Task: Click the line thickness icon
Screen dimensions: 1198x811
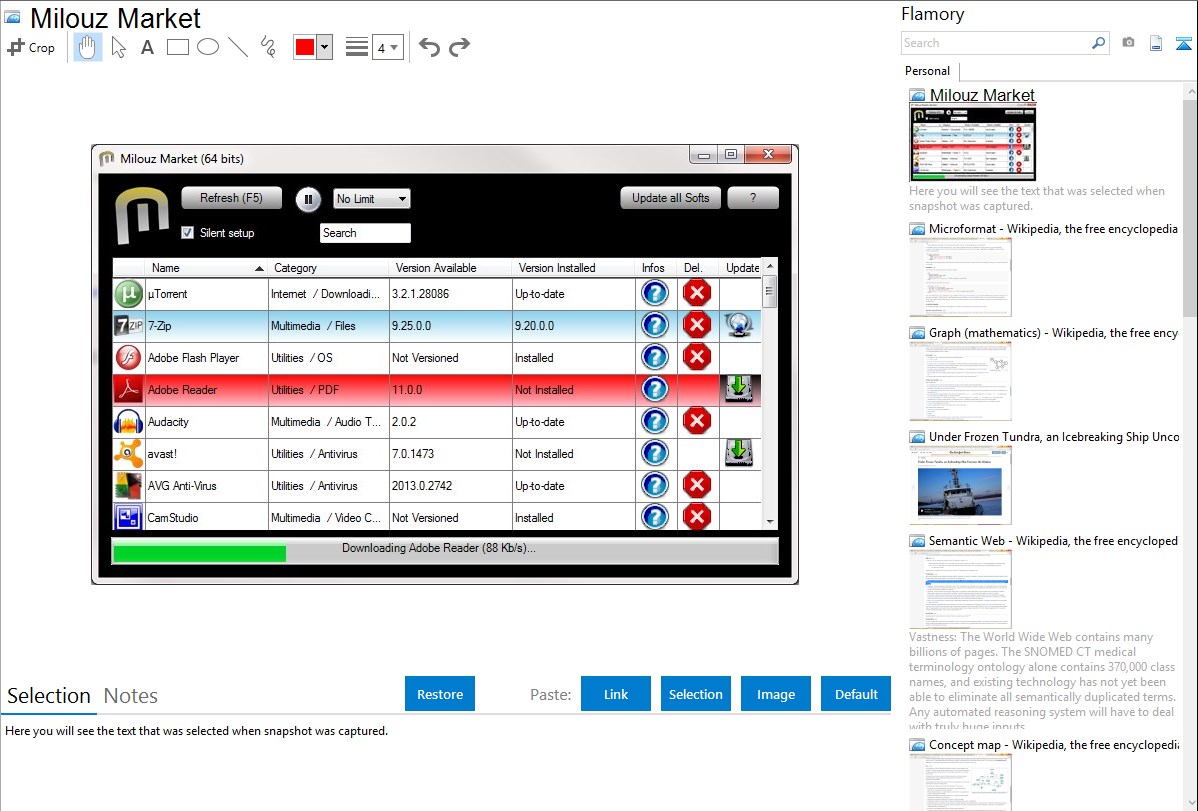Action: (x=356, y=47)
